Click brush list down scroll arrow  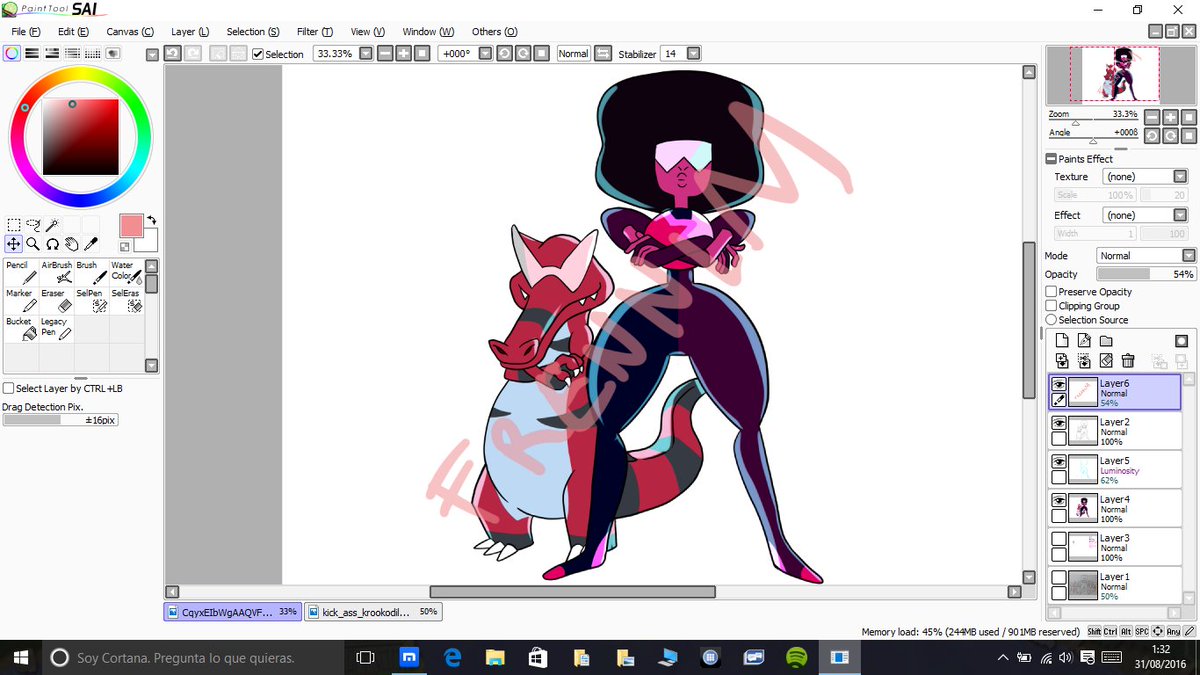tap(152, 366)
